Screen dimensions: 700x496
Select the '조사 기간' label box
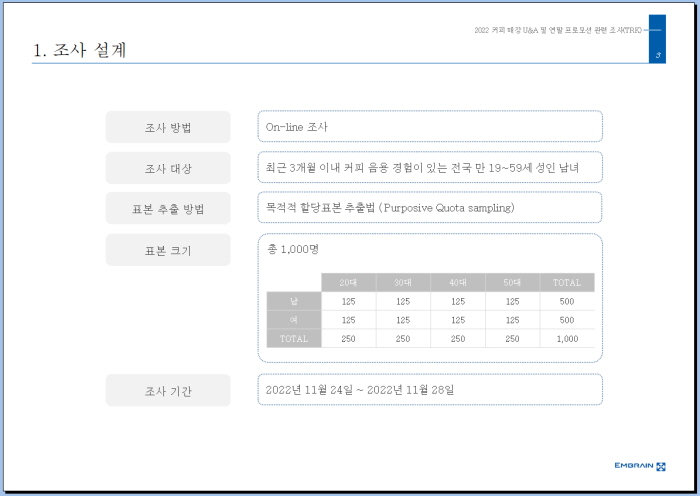click(x=168, y=390)
